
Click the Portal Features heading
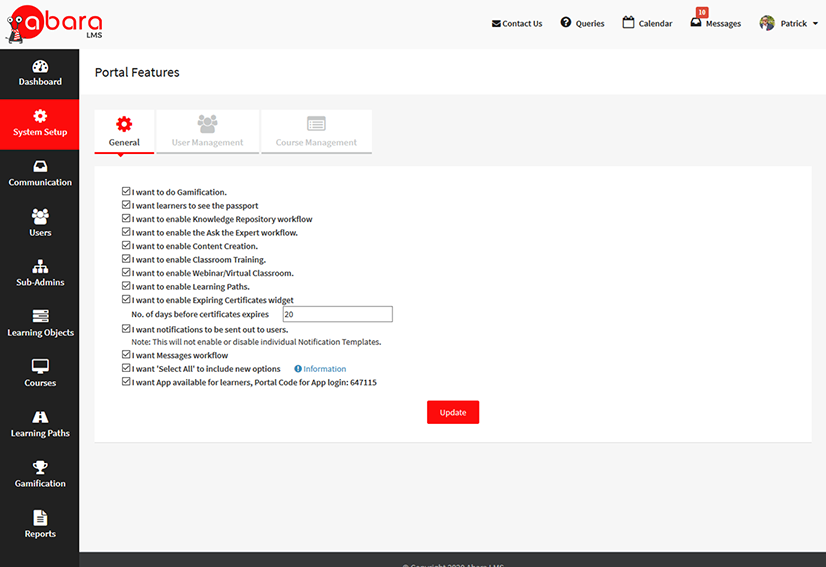(x=137, y=72)
